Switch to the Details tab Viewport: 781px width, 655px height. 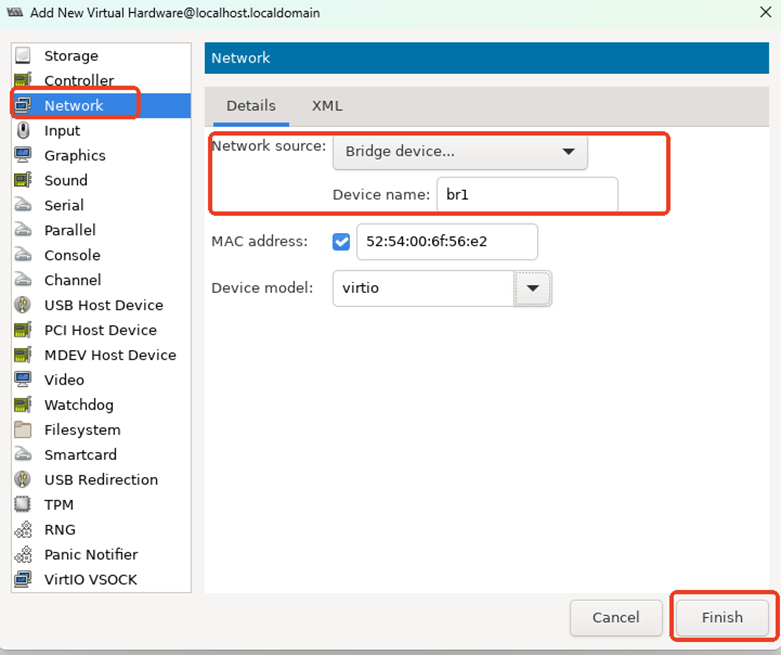click(x=251, y=106)
